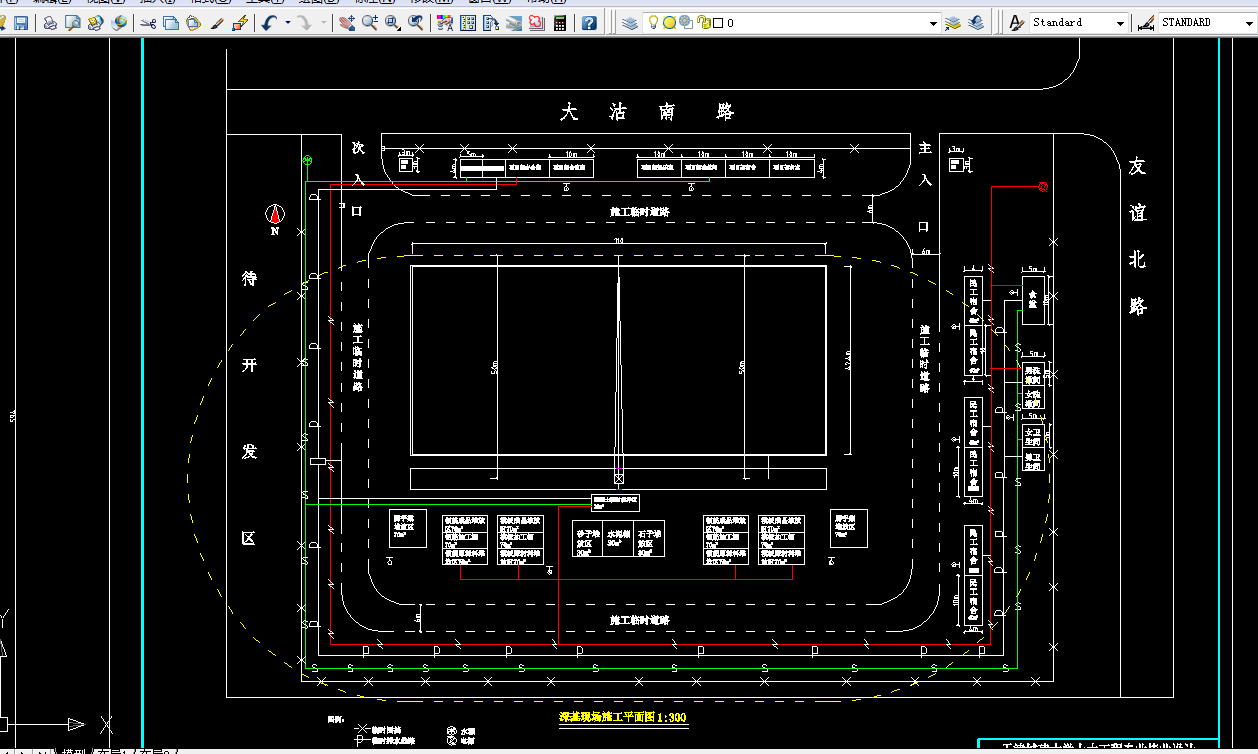The width and height of the screenshot is (1258, 754).
Task: Click the Plot printer icon
Action: point(50,23)
